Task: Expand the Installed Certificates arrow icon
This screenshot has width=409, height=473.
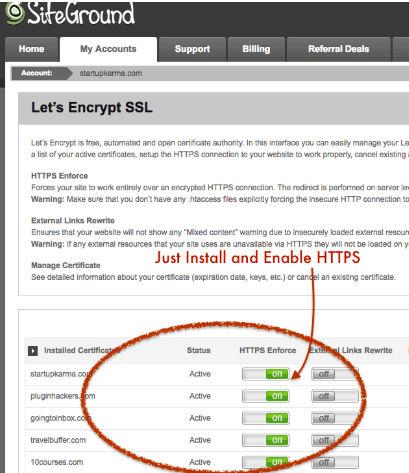Action: [33, 351]
